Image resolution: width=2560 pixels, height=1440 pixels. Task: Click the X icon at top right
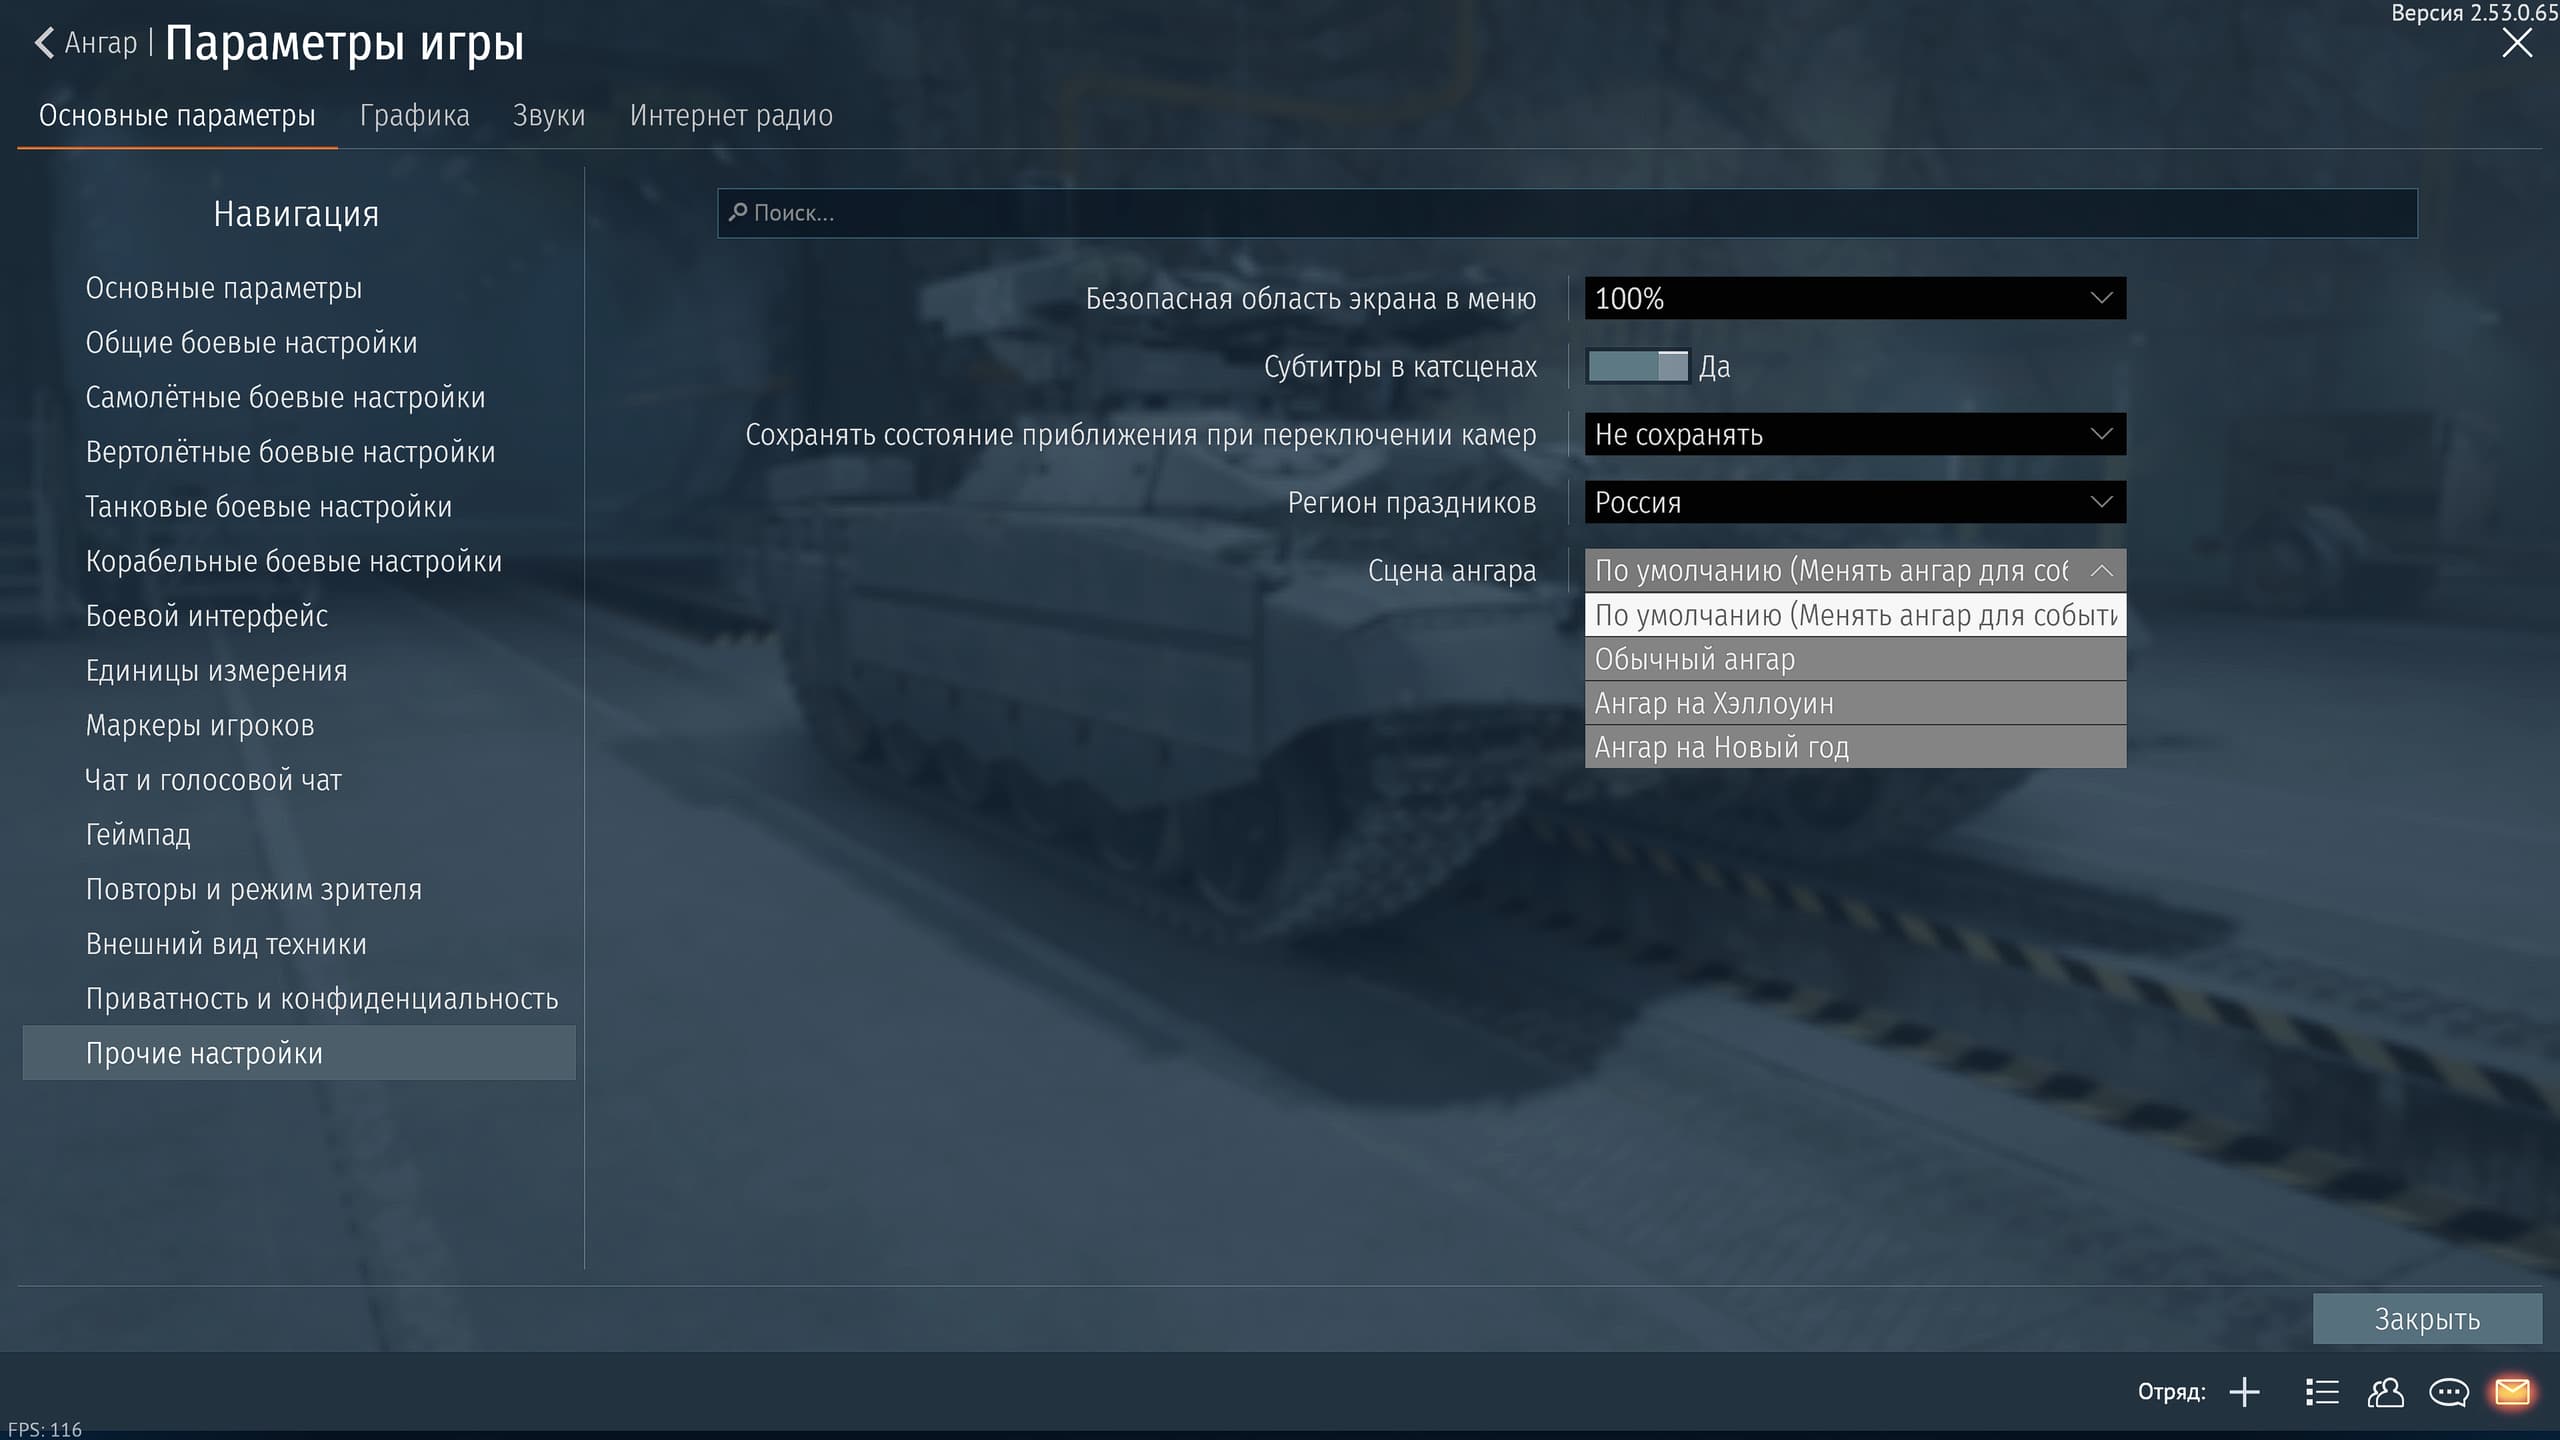pyautogui.click(x=2516, y=43)
